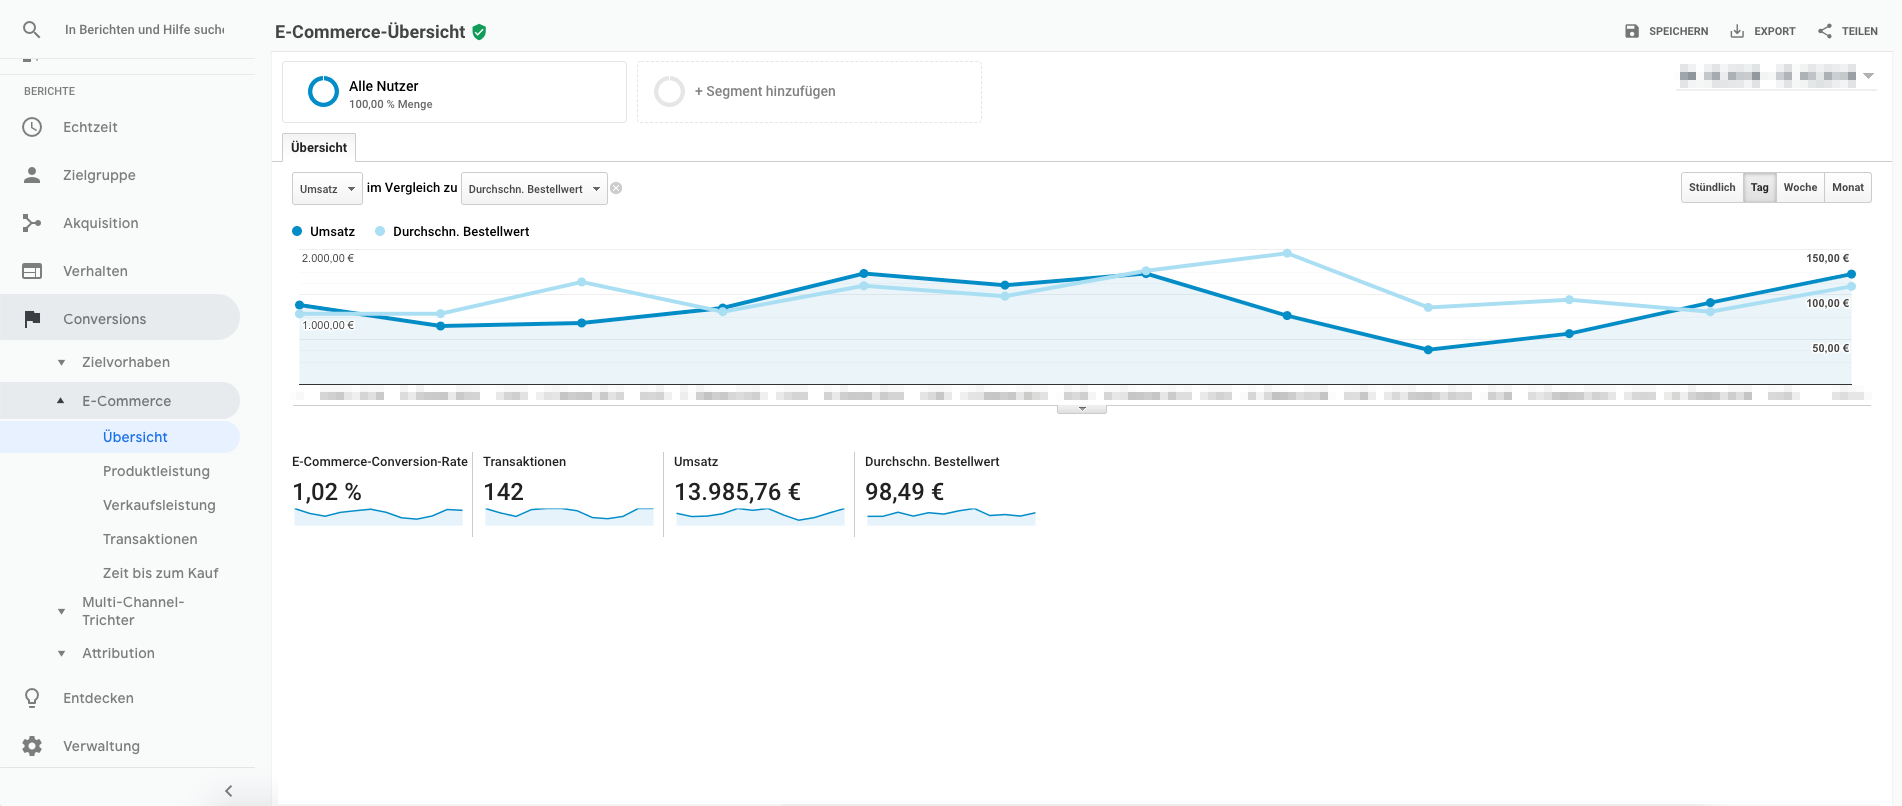The height and width of the screenshot is (806, 1902).
Task: Collapse sidebar with chevron arrow
Action: pos(229,791)
